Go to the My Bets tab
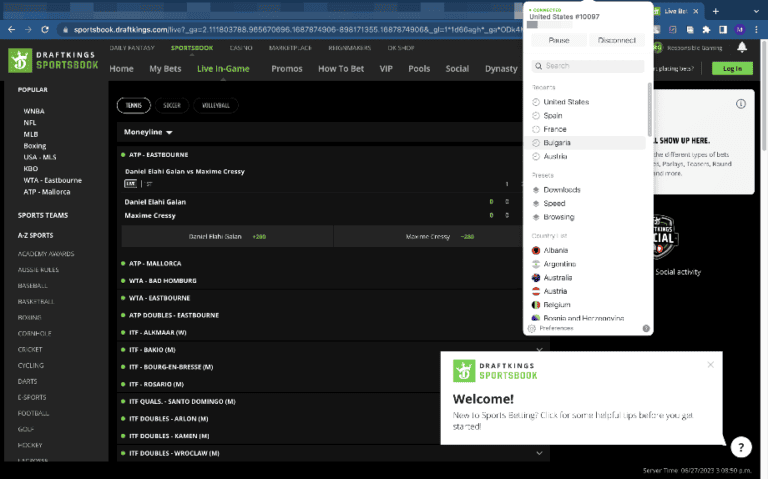Viewport: 768px width, 479px height. [165, 69]
